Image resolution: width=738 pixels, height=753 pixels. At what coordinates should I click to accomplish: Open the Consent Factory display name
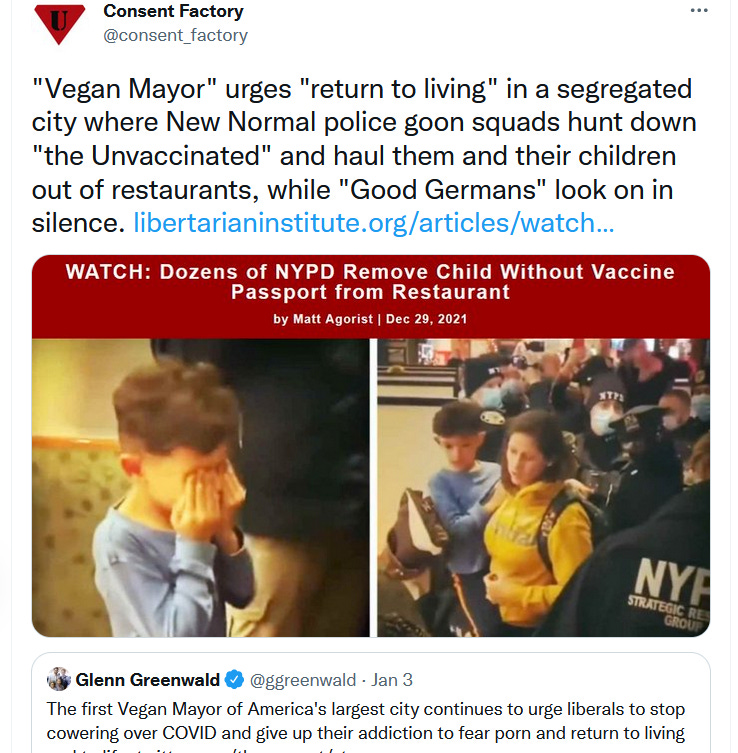coord(173,11)
